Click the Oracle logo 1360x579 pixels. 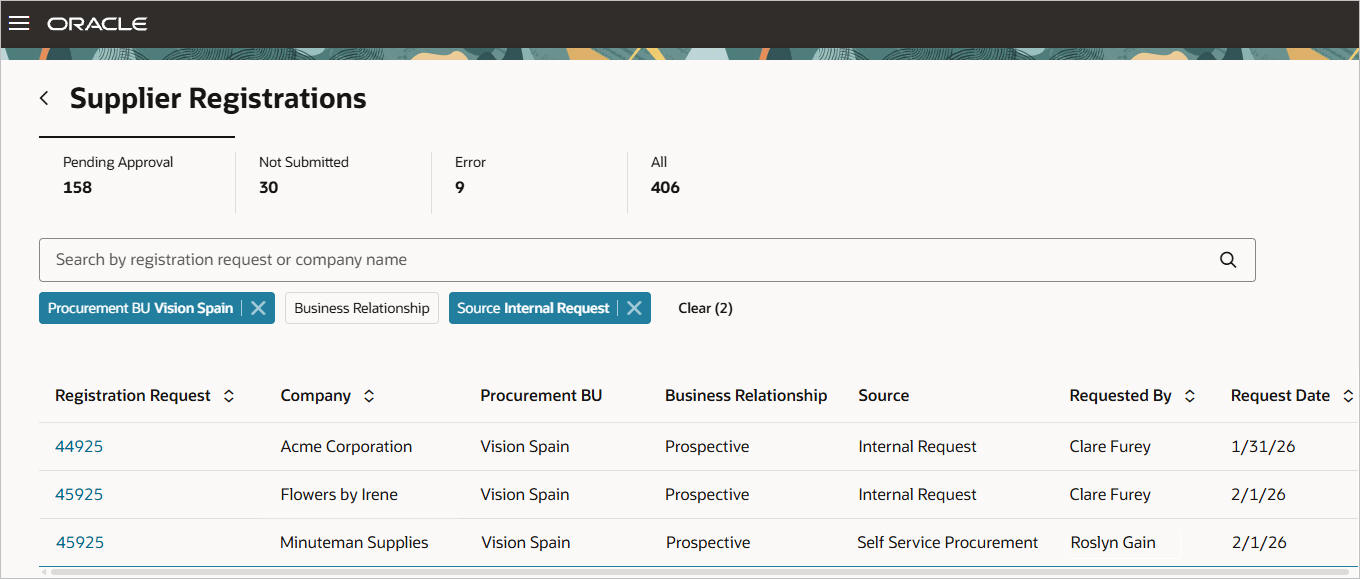click(97, 23)
